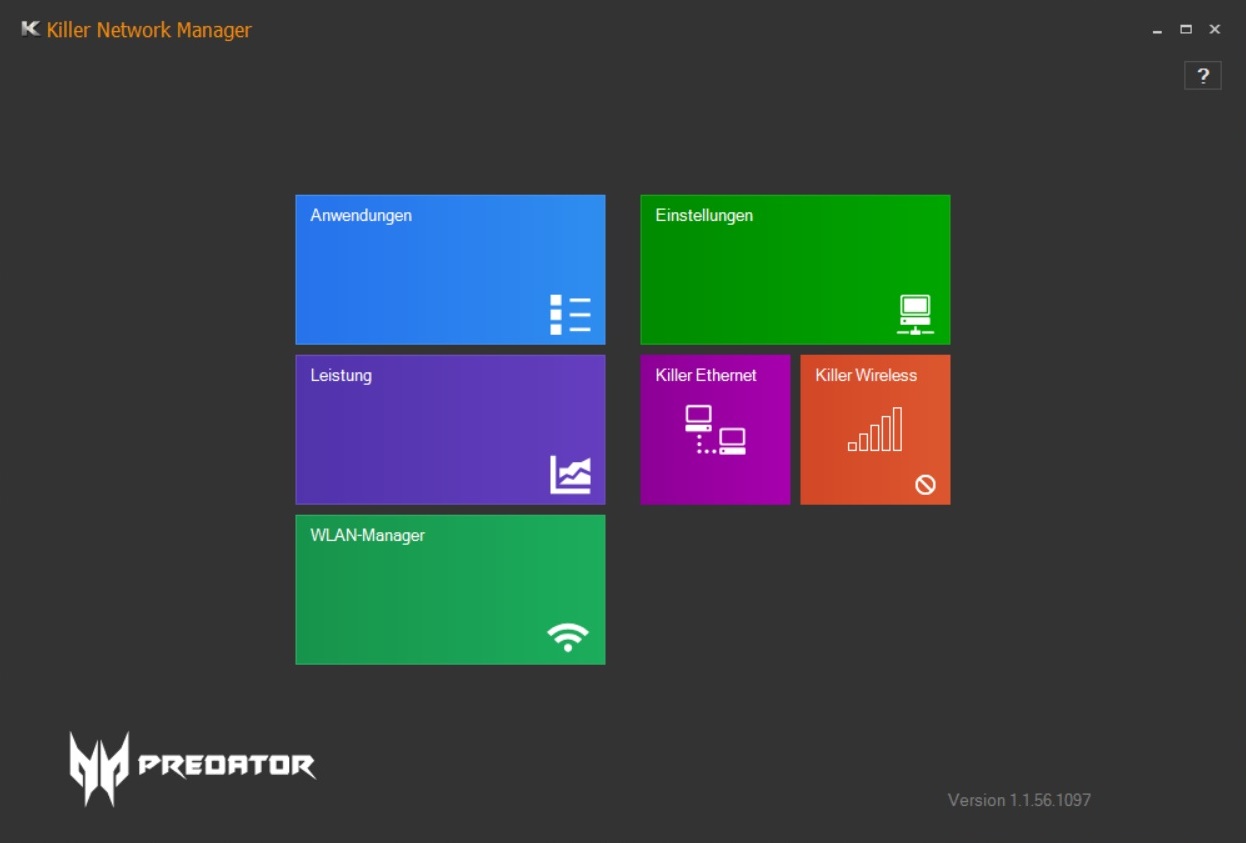Click the Anwendungen list icon

(x=570, y=315)
